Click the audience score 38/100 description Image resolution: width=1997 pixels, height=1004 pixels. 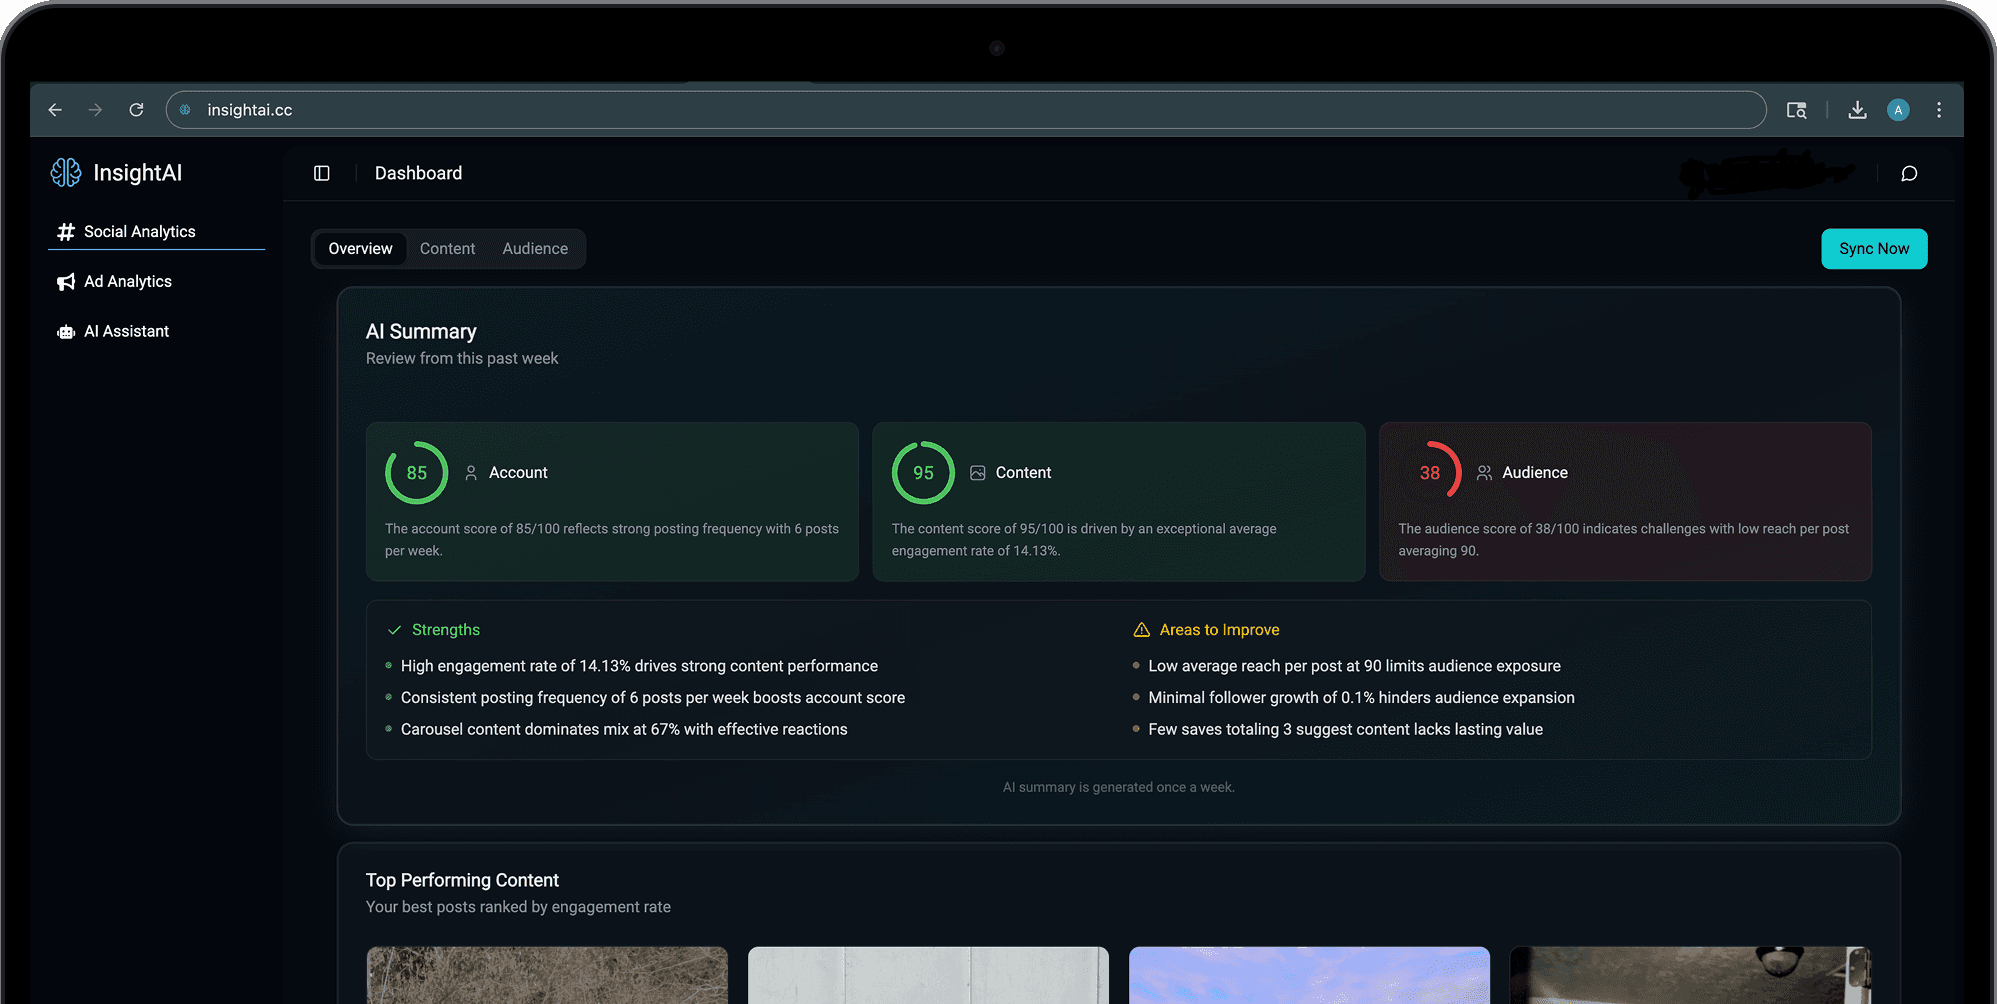pyautogui.click(x=1624, y=540)
